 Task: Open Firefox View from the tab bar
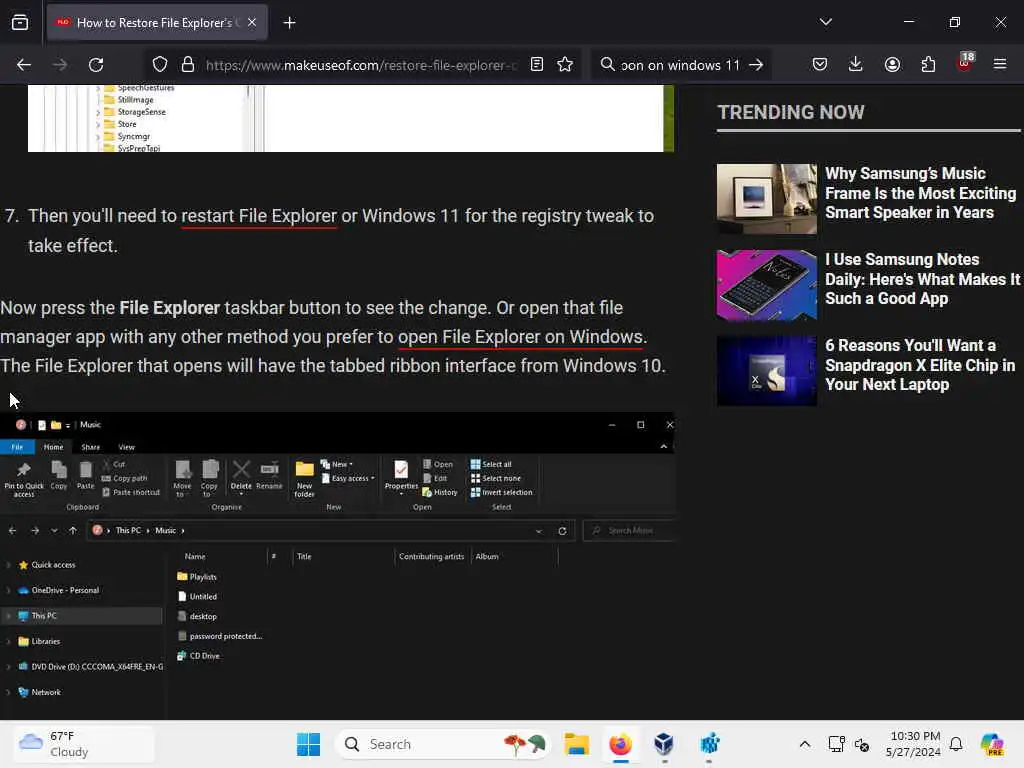coord(20,23)
